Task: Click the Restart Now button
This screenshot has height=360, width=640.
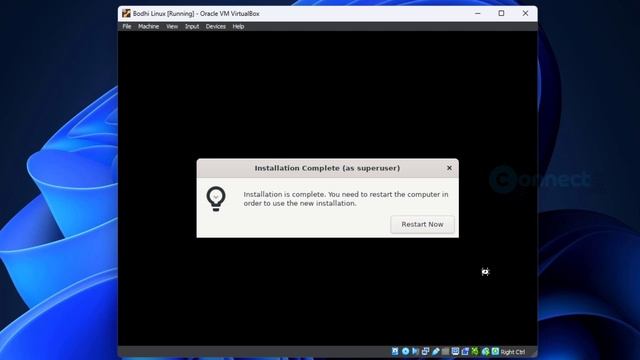Action: click(x=422, y=224)
